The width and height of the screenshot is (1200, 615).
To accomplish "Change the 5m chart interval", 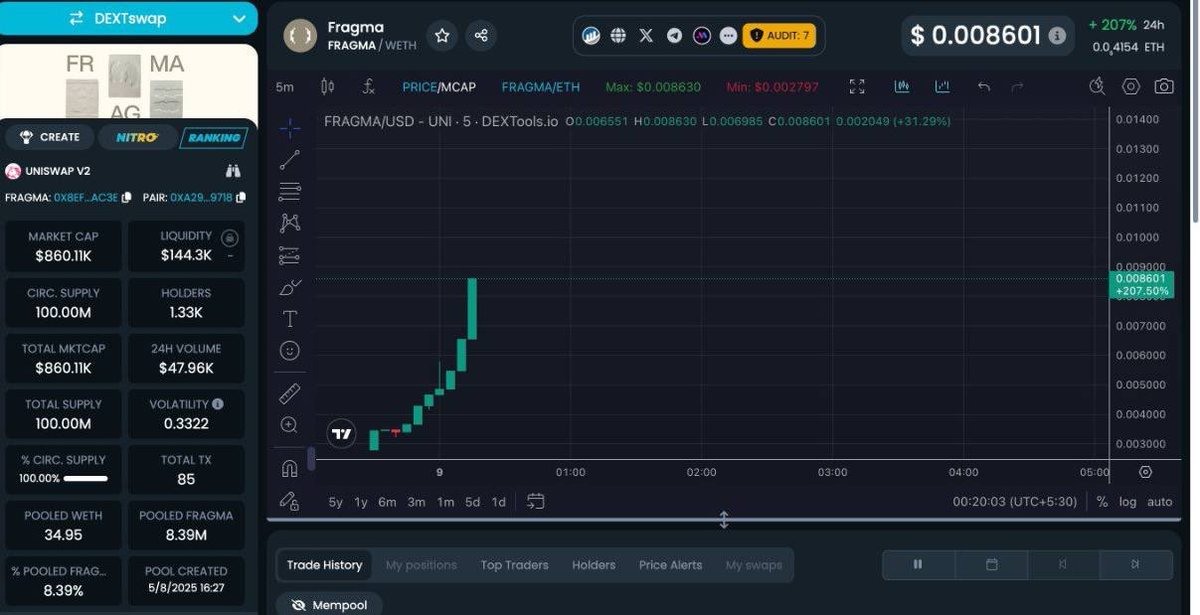I will 285,87.
